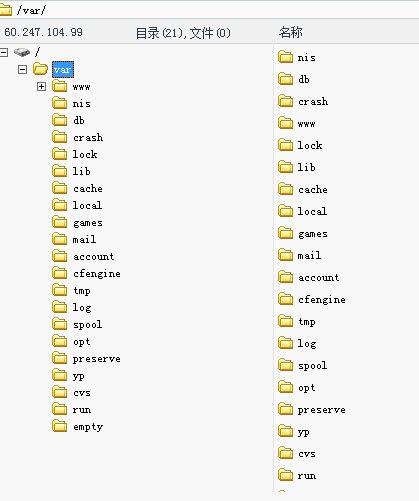The image size is (419, 501).
Task: Click mail folder icon in right list
Action: [286, 255]
